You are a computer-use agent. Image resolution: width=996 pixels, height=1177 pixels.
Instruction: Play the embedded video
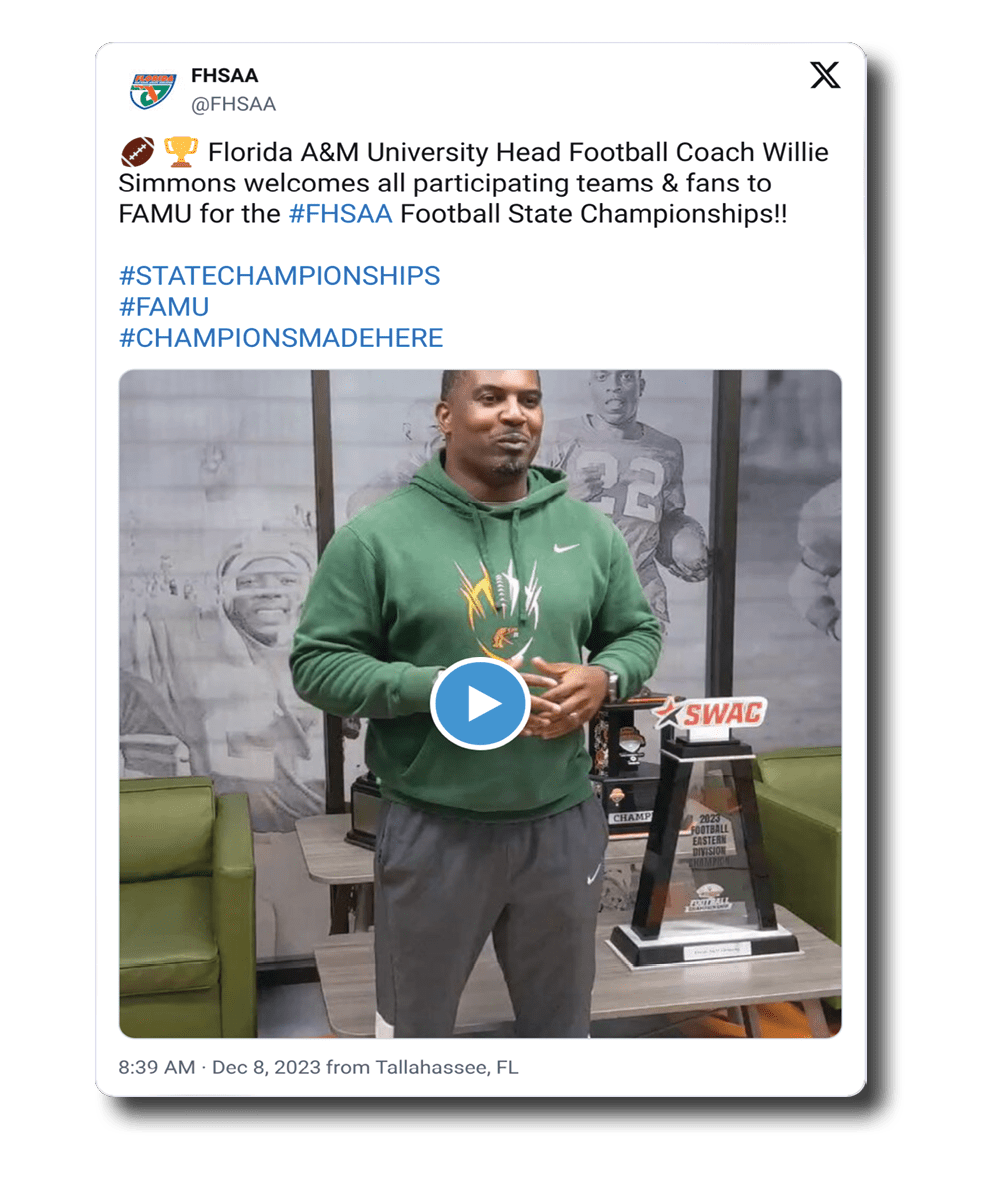coord(480,703)
